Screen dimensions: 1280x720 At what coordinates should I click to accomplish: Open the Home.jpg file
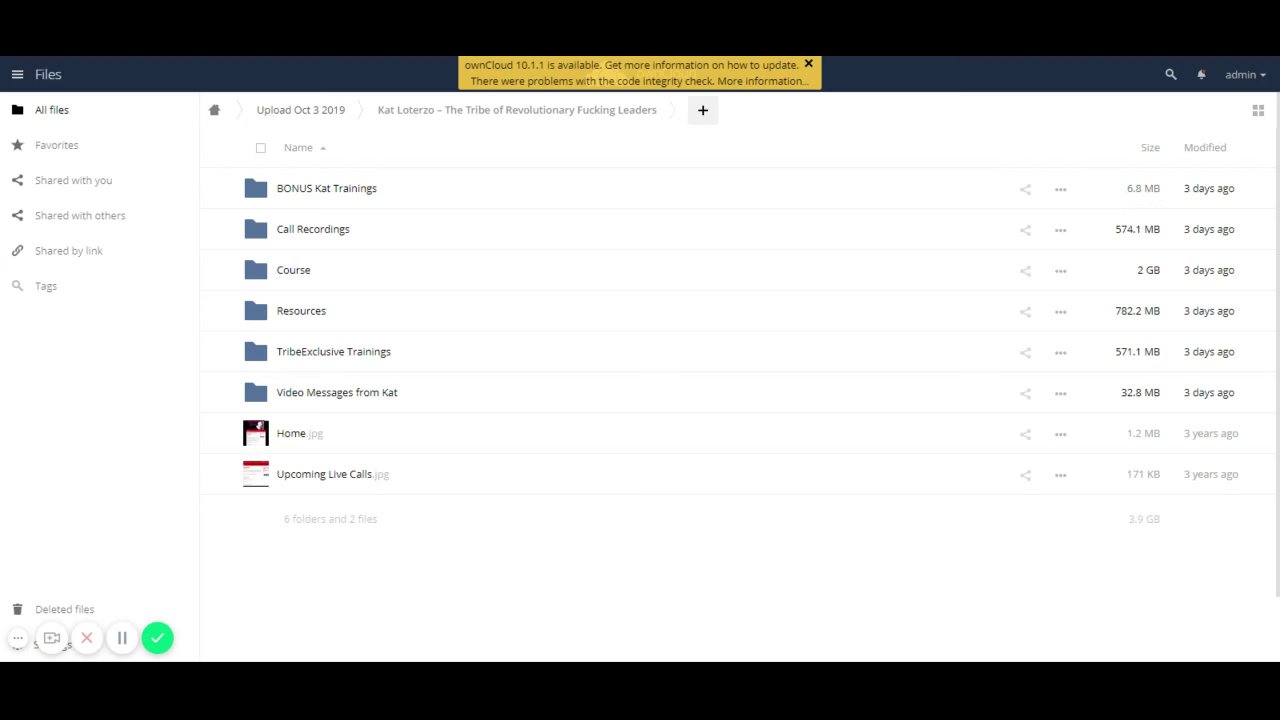(x=299, y=433)
